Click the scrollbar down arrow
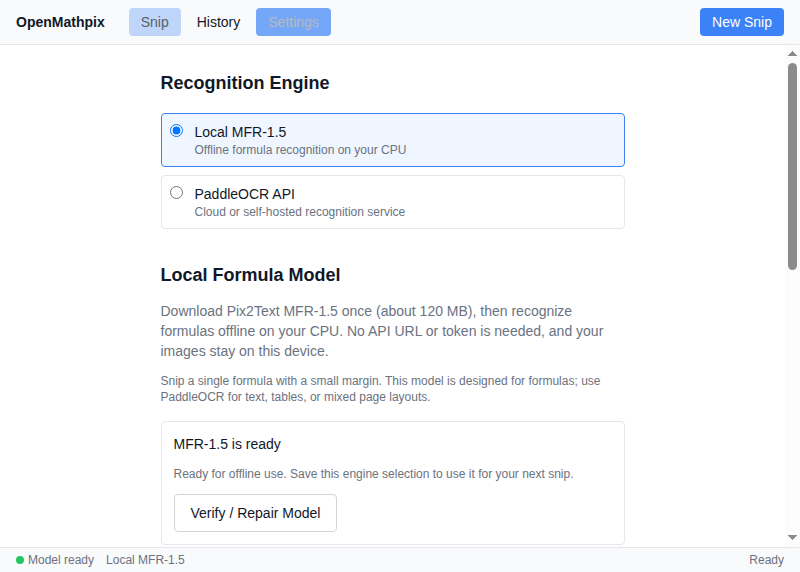Screen dimensions: 800x572 point(792,537)
